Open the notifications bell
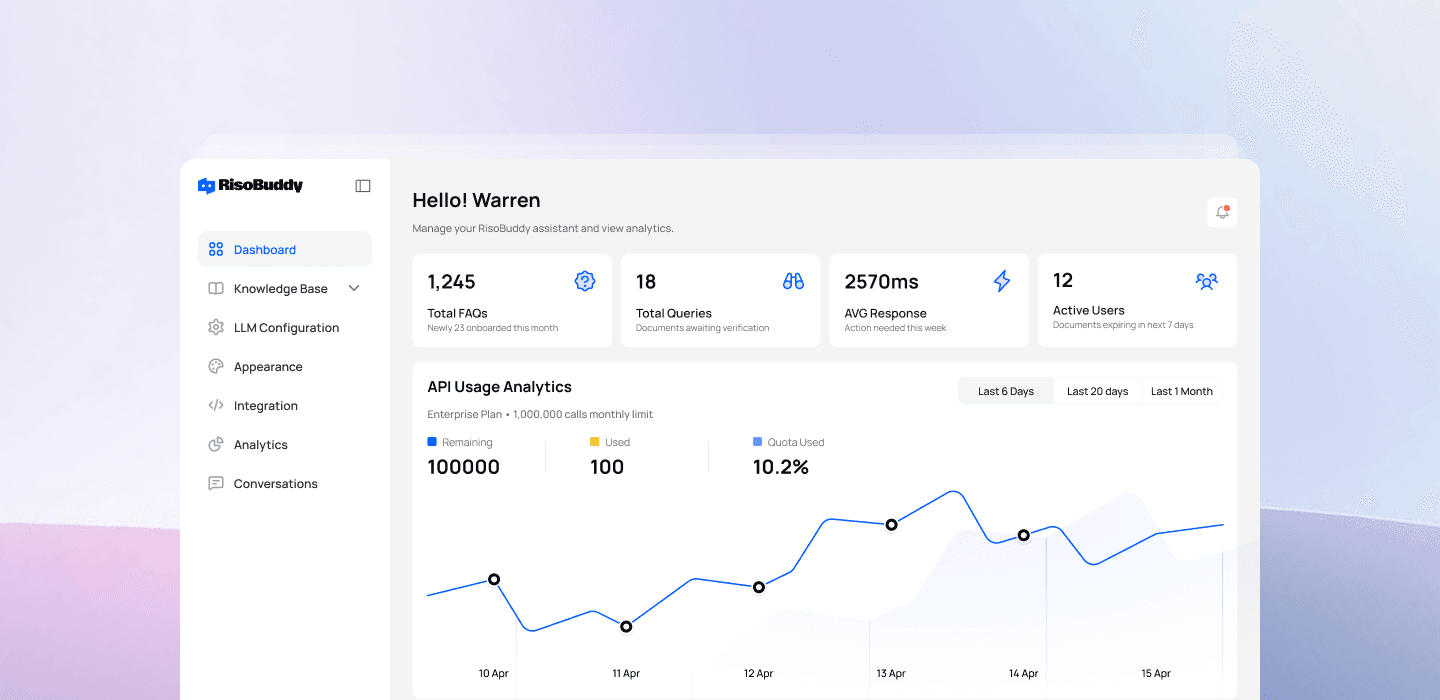 [1222, 212]
